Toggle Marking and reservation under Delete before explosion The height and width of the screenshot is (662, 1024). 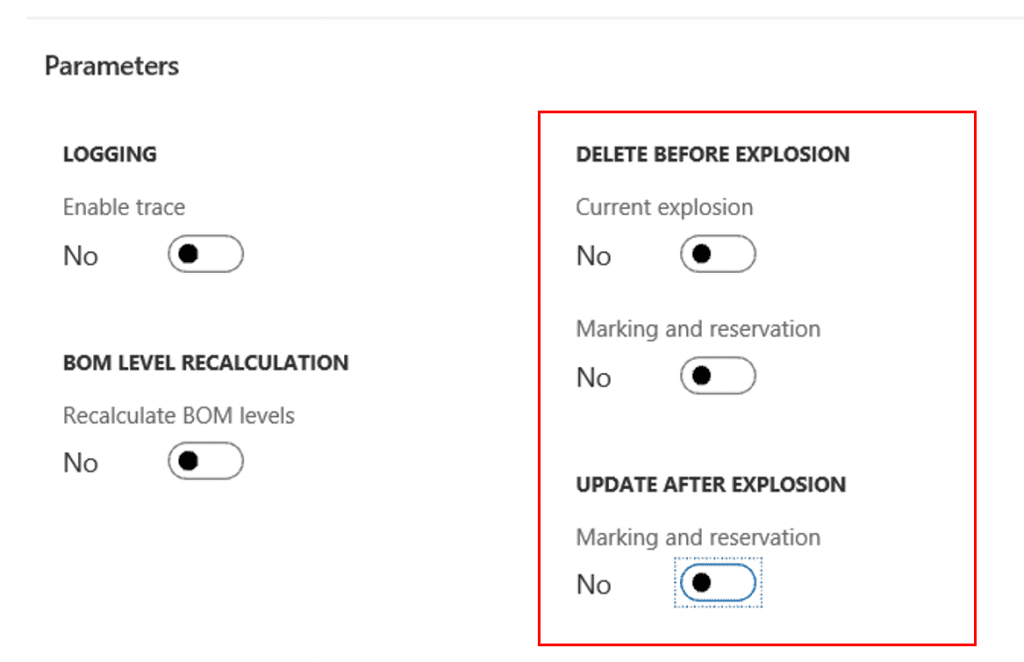click(x=718, y=376)
